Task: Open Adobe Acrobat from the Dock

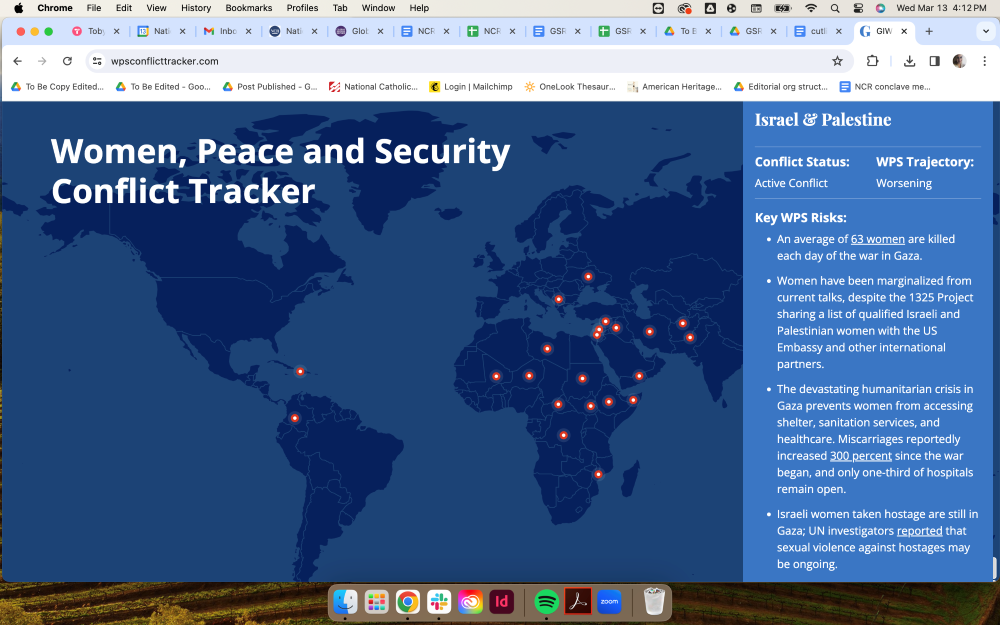Action: (x=578, y=601)
